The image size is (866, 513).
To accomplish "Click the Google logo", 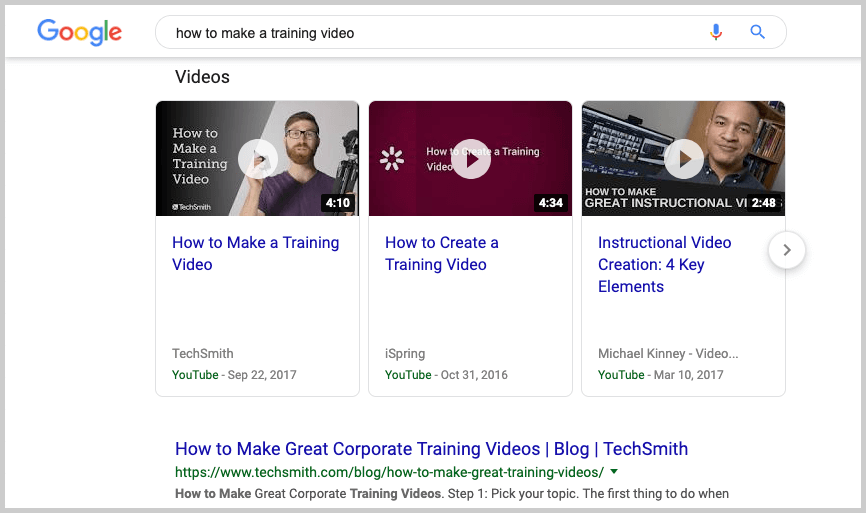I will pos(80,32).
